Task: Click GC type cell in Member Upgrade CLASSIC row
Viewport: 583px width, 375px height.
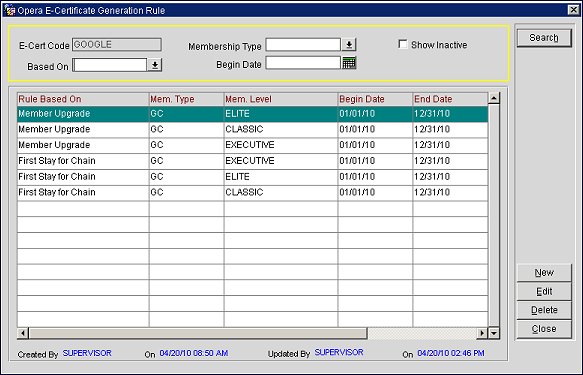Action: [x=186, y=129]
